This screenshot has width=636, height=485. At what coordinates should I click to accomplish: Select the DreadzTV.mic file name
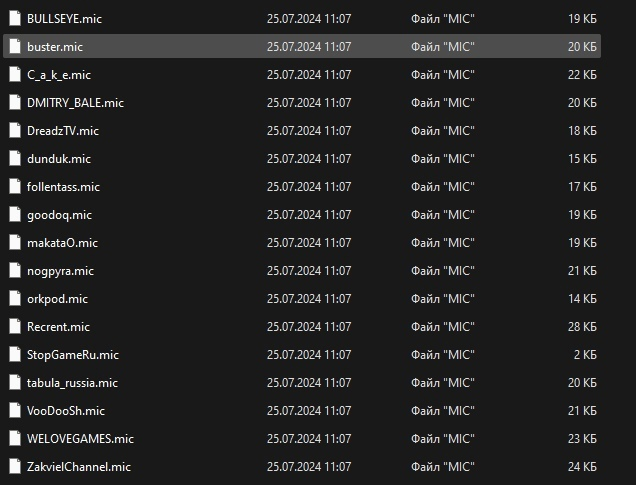tap(63, 131)
